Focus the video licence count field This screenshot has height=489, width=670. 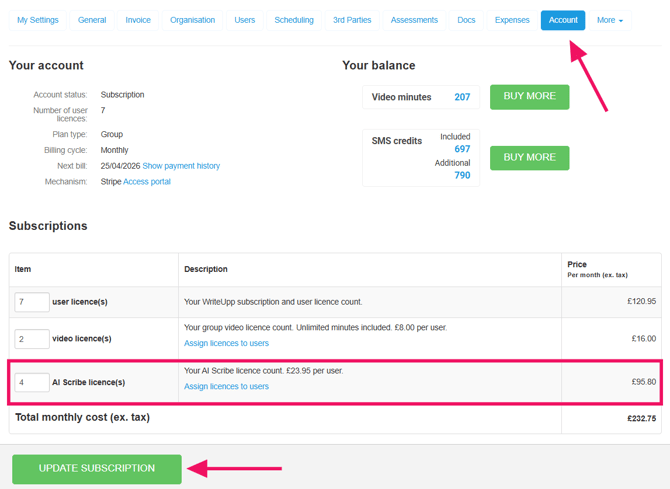pyautogui.click(x=32, y=339)
